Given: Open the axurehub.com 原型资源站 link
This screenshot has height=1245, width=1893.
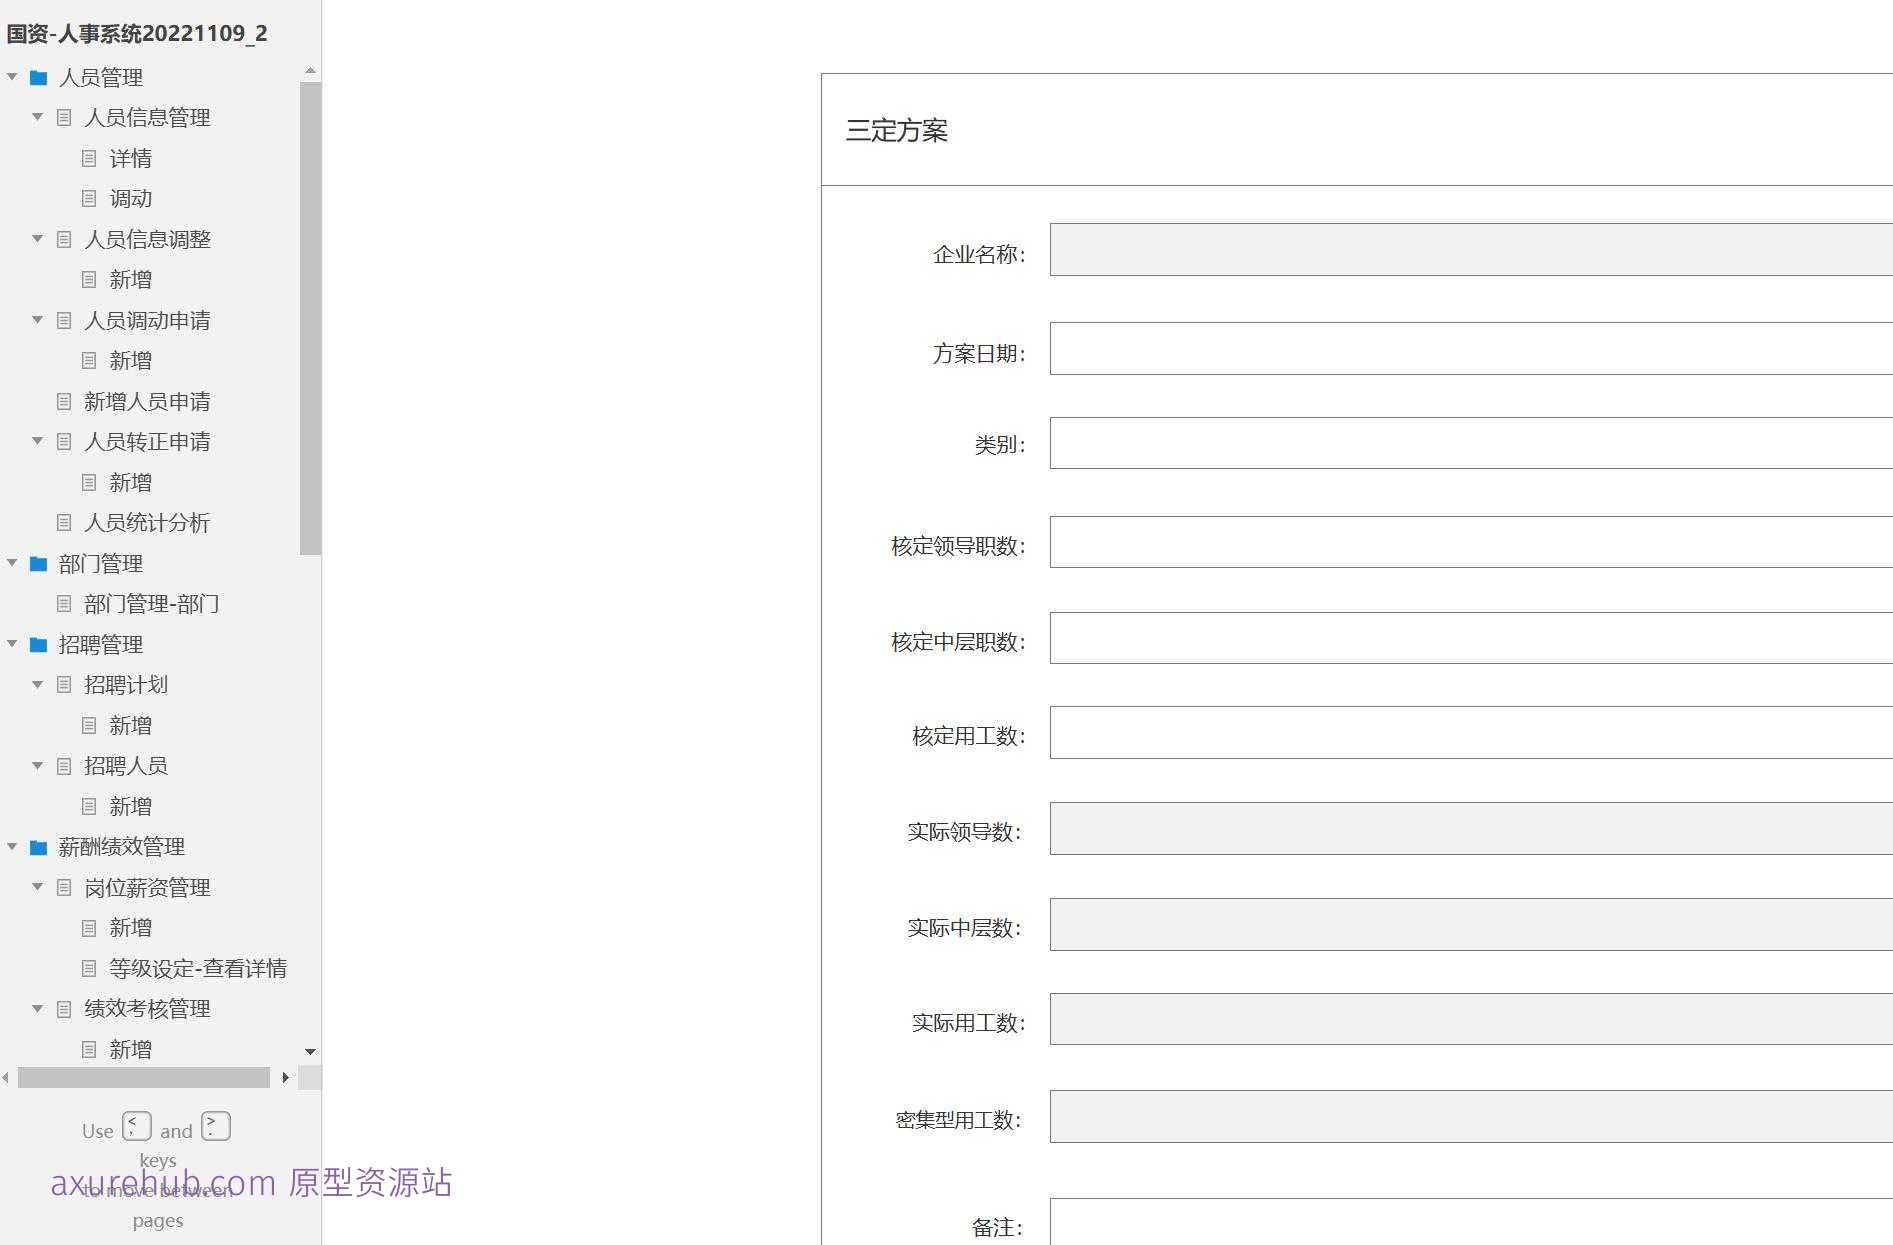Looking at the screenshot, I should click(x=251, y=1183).
